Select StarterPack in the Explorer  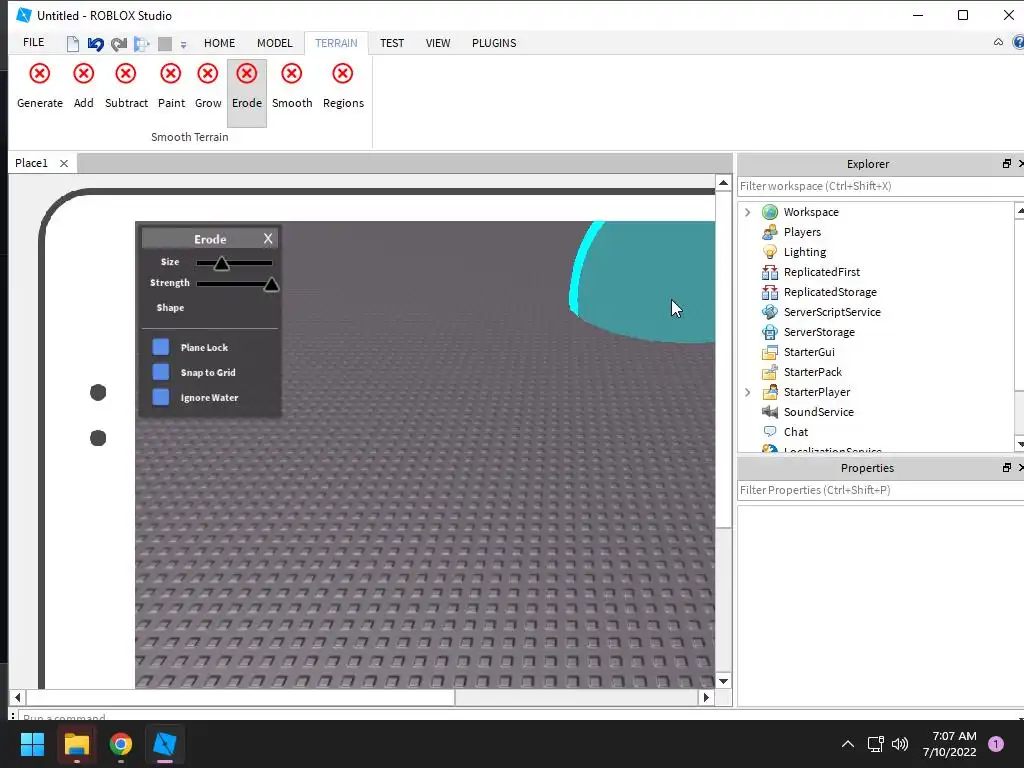(x=812, y=372)
